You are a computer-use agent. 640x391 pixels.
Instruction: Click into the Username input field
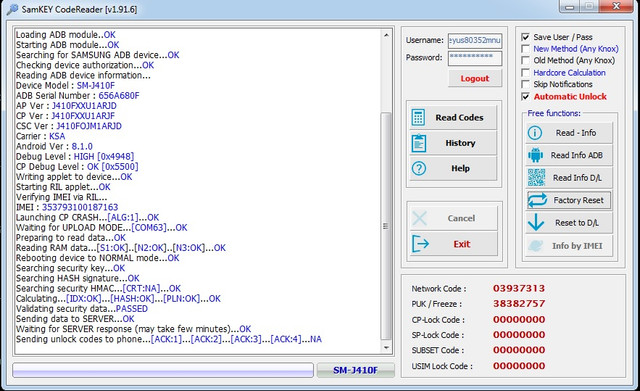pyautogui.click(x=475, y=40)
